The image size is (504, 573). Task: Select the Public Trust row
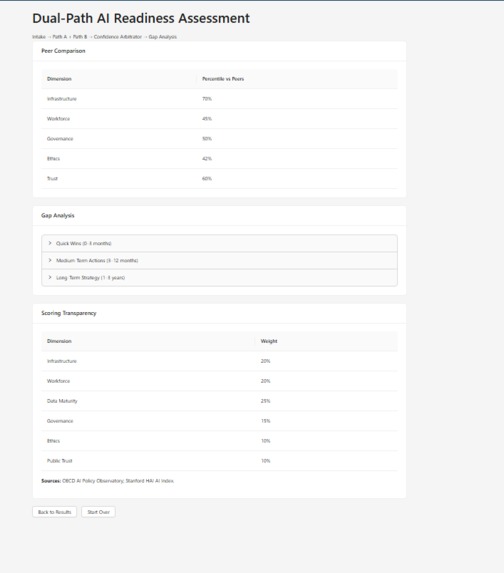click(x=219, y=461)
